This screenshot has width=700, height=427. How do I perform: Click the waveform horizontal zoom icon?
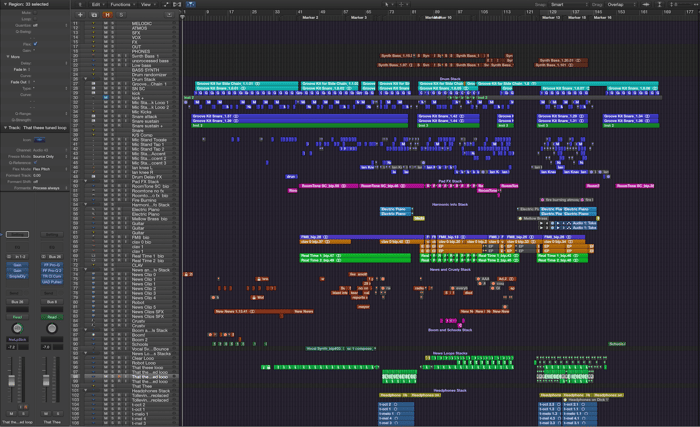646,4
